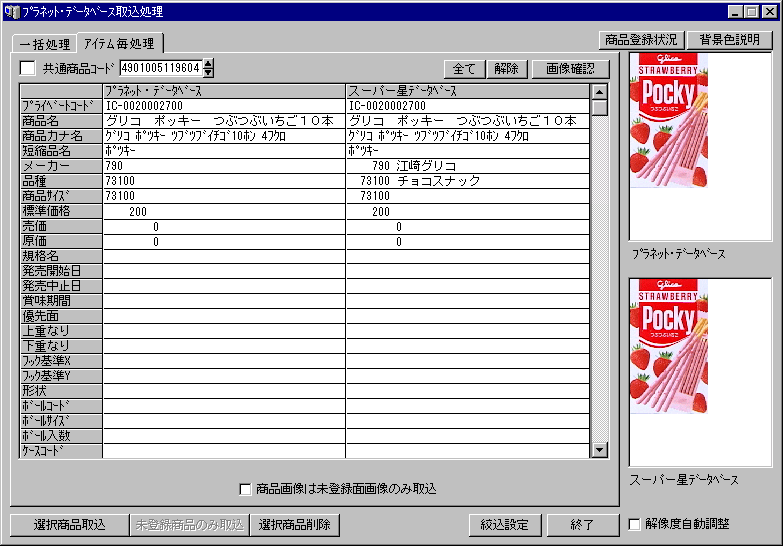Minimize the プラネット・データベース取込処理 window

735,11
